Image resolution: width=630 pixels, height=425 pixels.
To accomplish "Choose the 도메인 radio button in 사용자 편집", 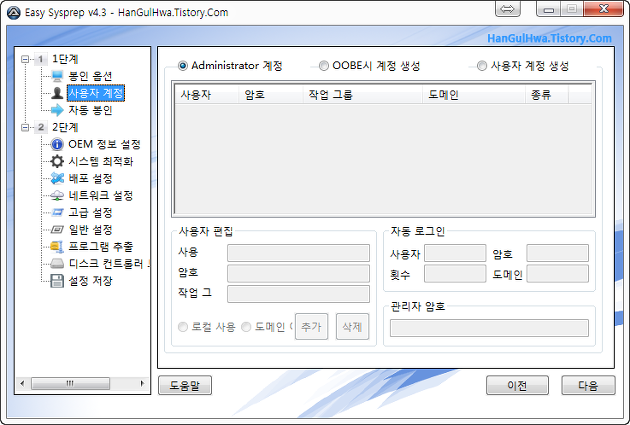I will (246, 327).
